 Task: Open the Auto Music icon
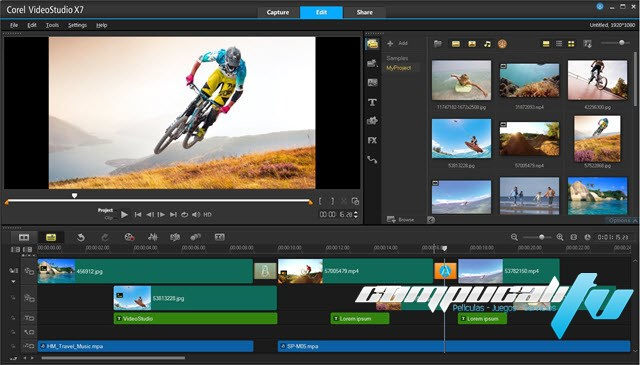click(x=175, y=237)
